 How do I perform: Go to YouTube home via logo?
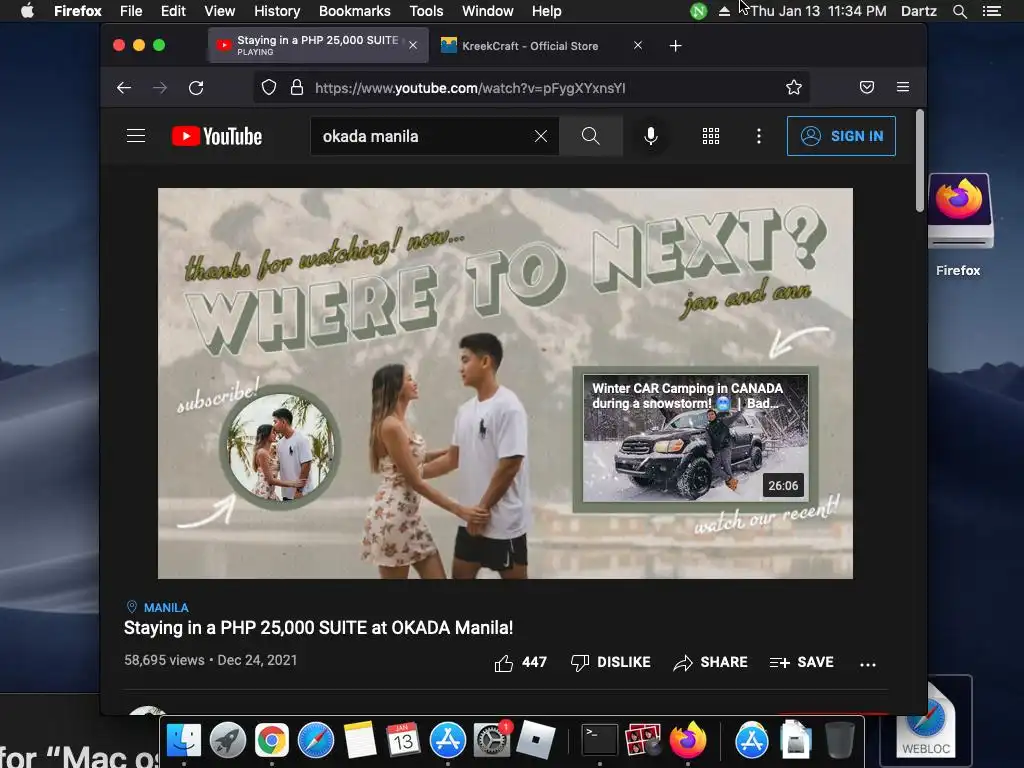click(217, 136)
